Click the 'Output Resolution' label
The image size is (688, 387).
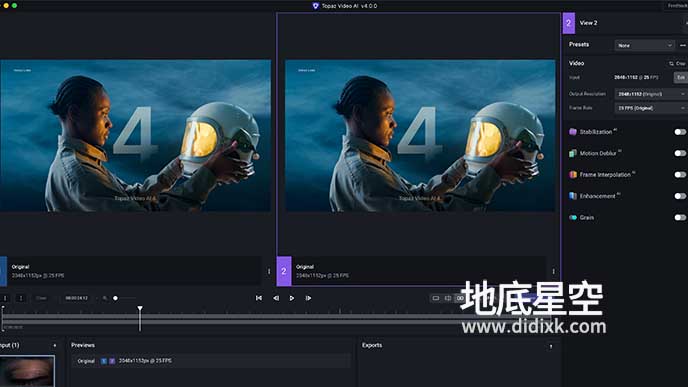tap(587, 94)
